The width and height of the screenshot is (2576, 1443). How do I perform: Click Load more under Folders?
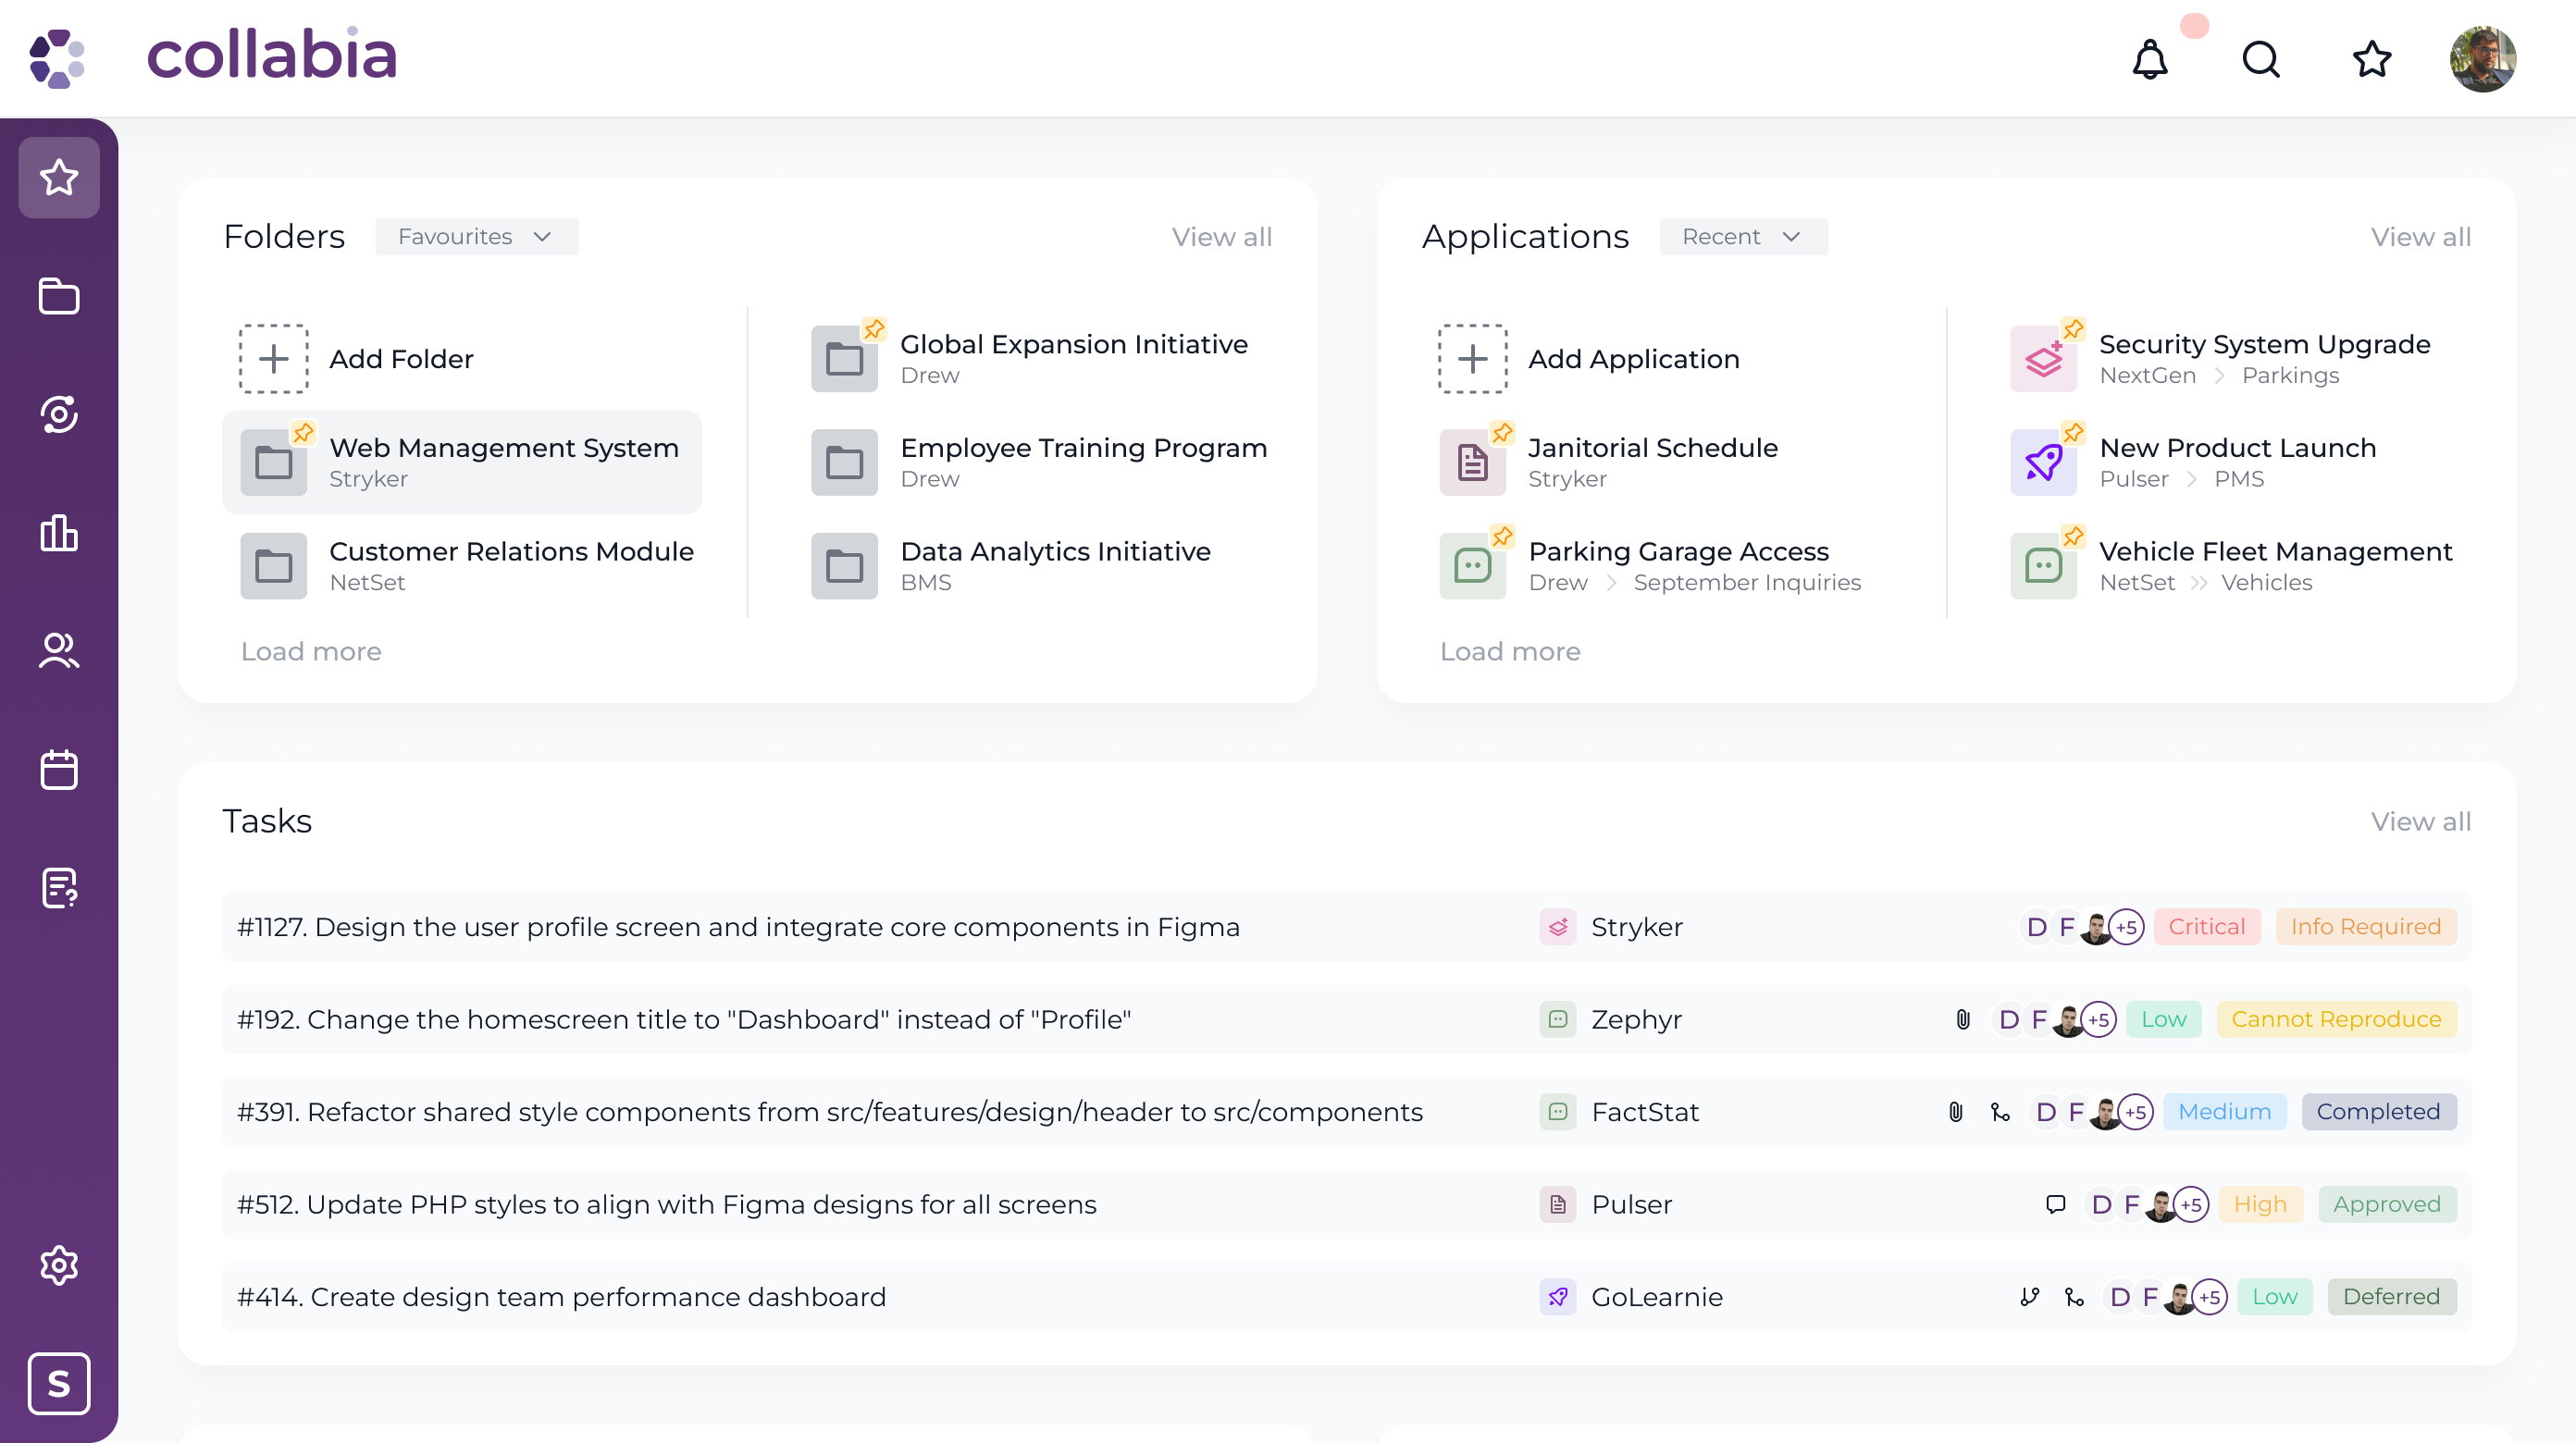coord(311,651)
